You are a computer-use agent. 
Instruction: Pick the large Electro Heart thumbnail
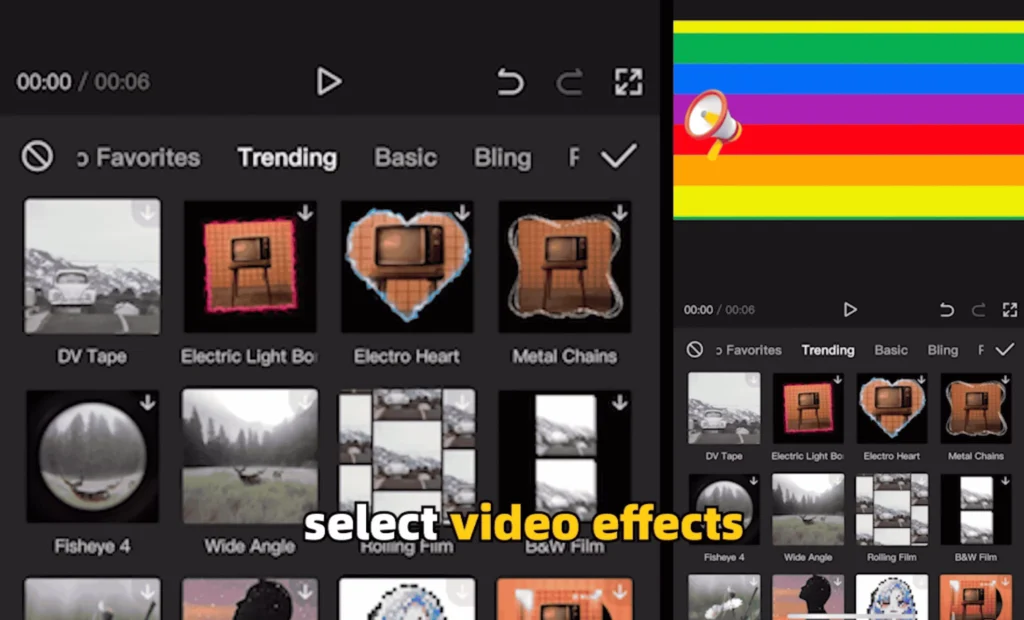coord(408,267)
